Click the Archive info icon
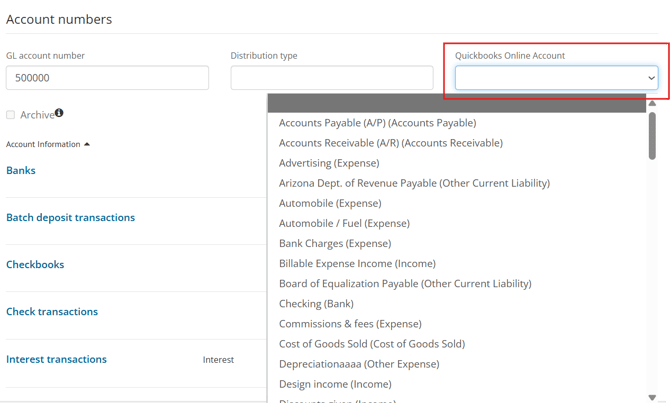Screen dimensions: 670x403 click(x=59, y=113)
